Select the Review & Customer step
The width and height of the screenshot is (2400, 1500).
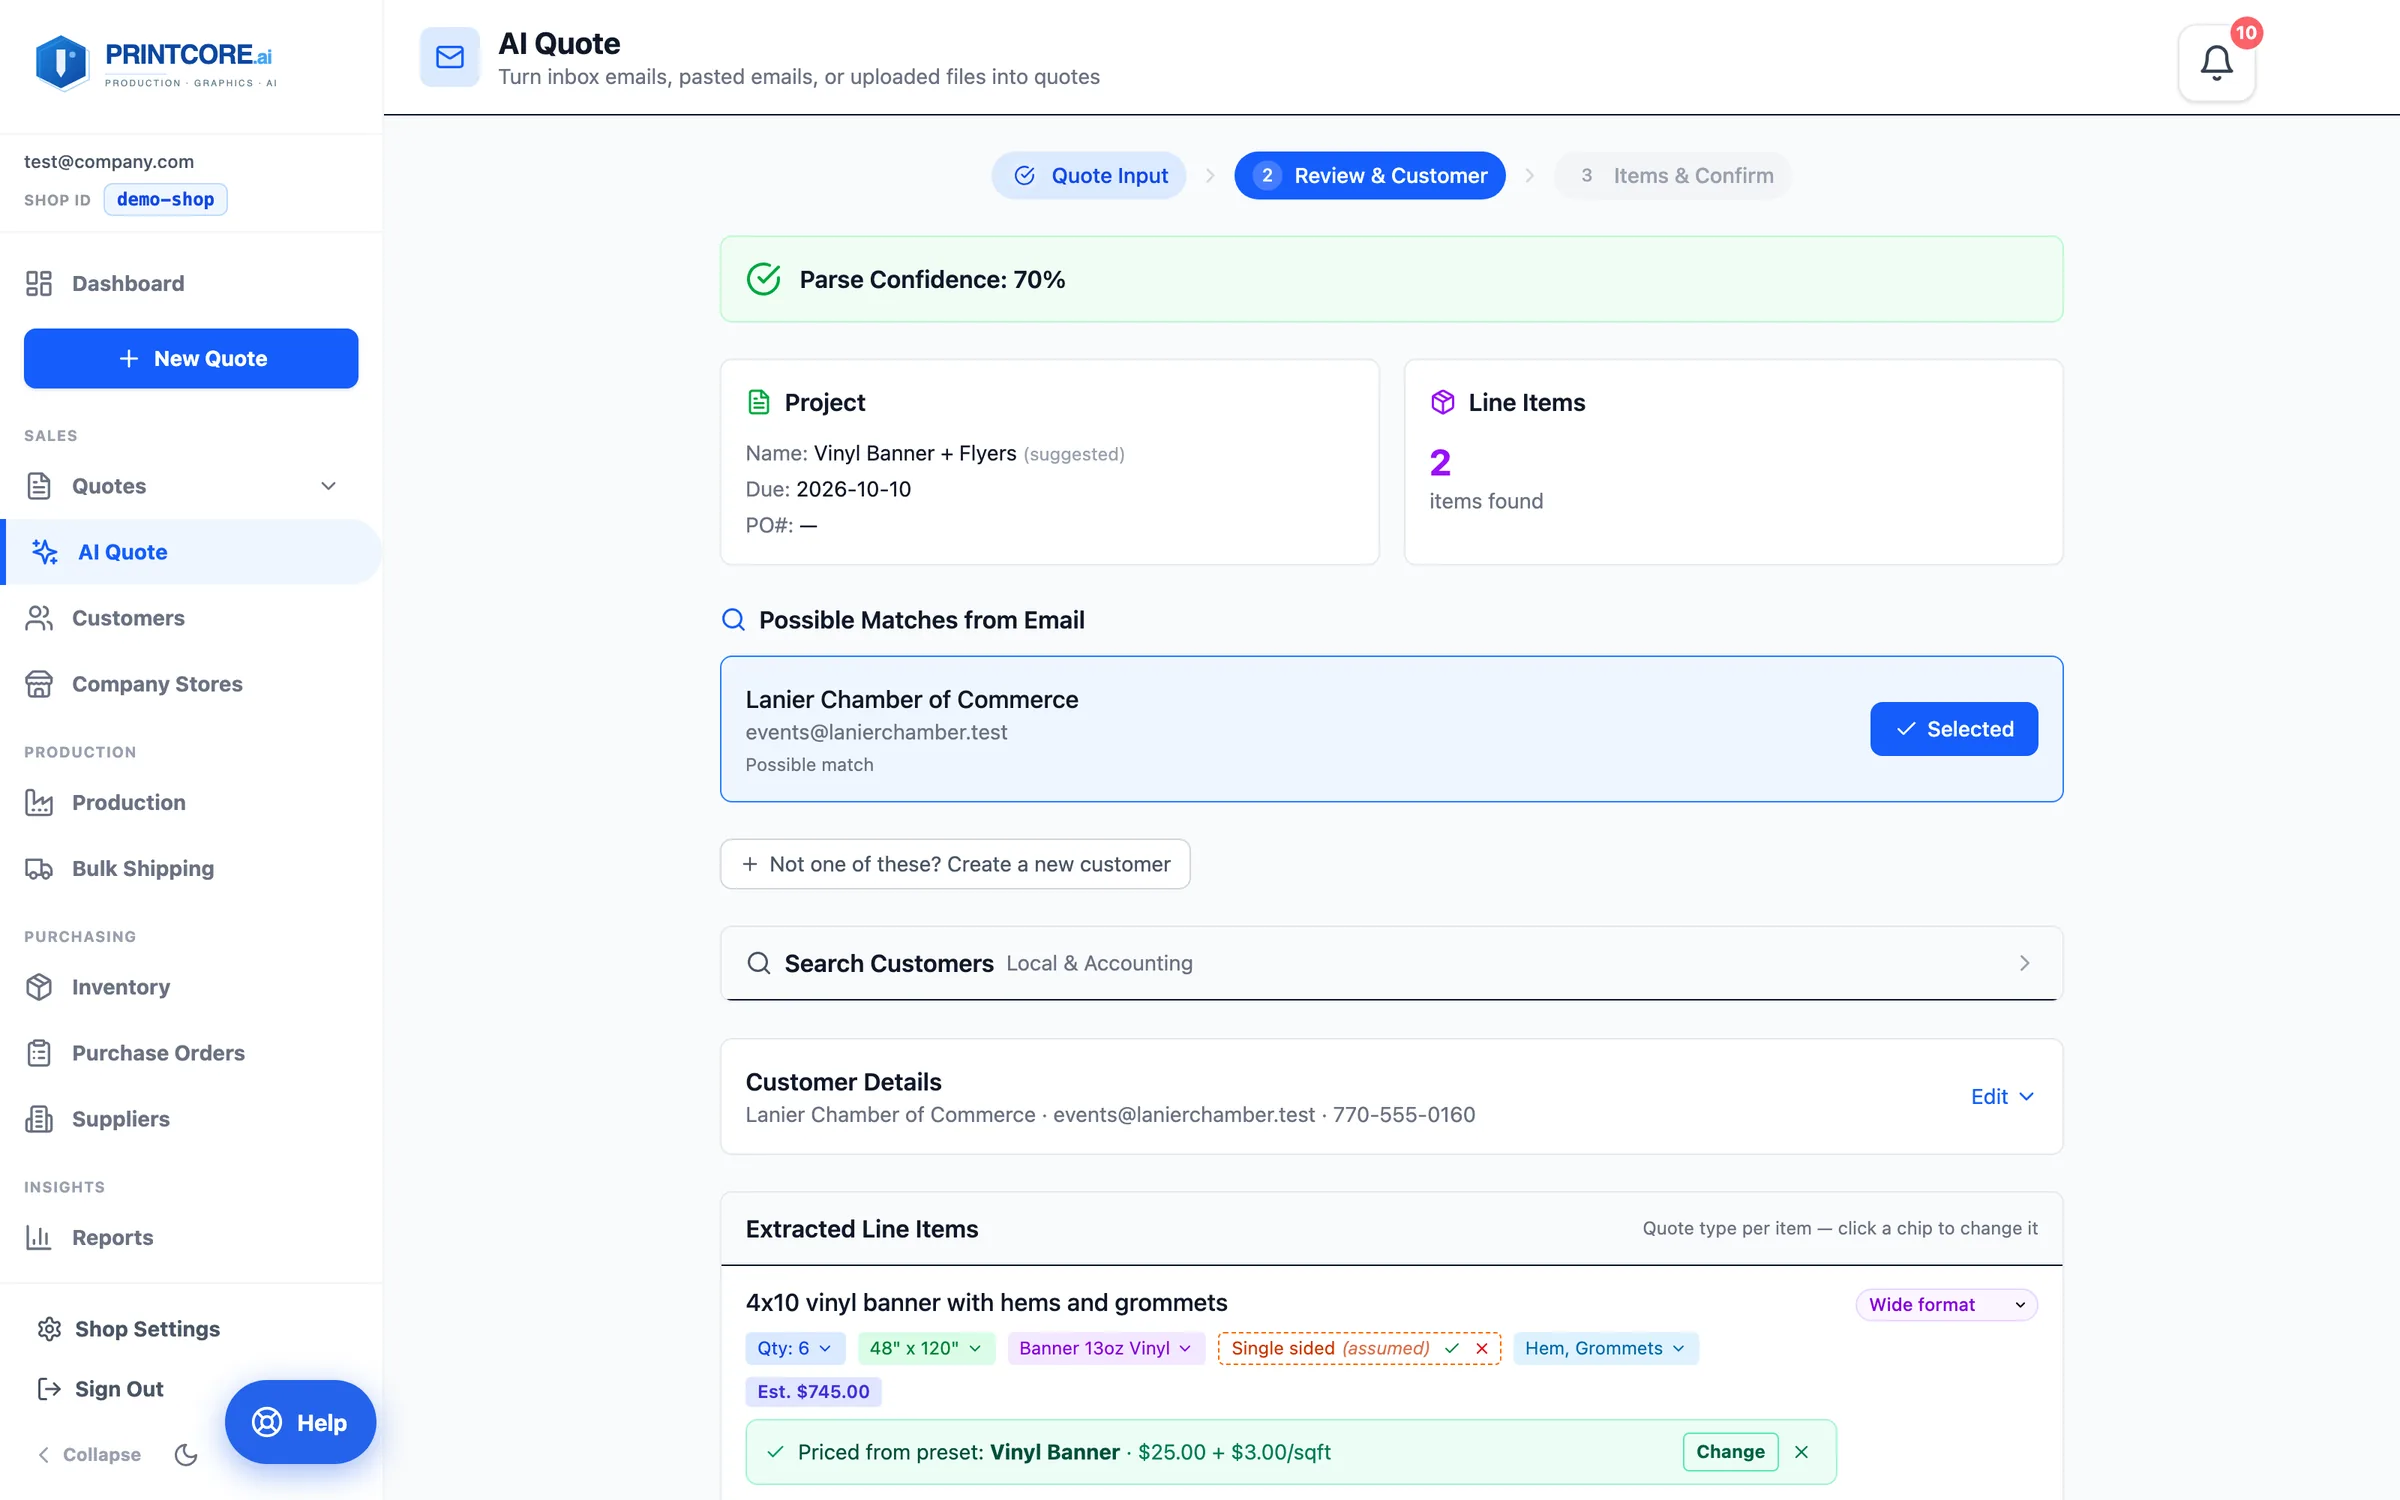1369,176
